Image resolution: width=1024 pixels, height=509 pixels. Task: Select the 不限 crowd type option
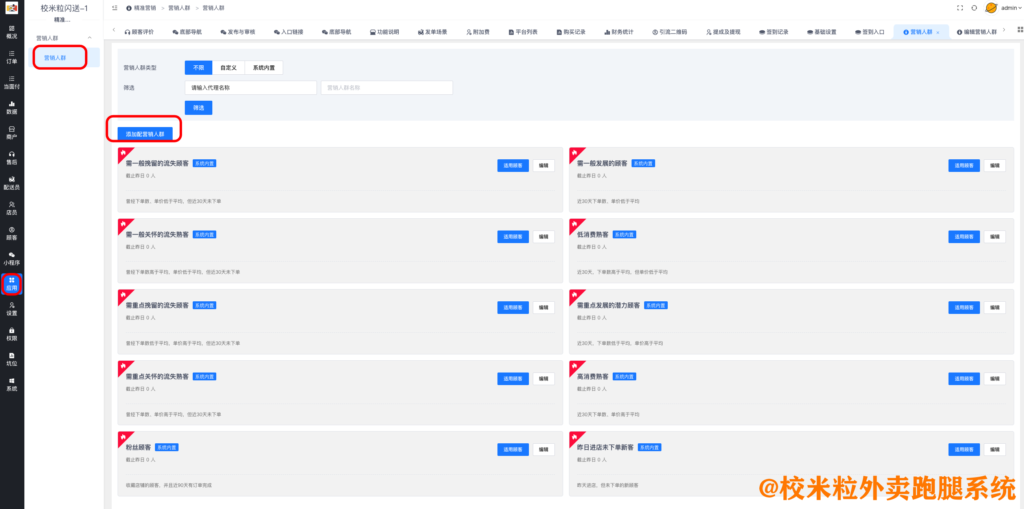tap(197, 68)
